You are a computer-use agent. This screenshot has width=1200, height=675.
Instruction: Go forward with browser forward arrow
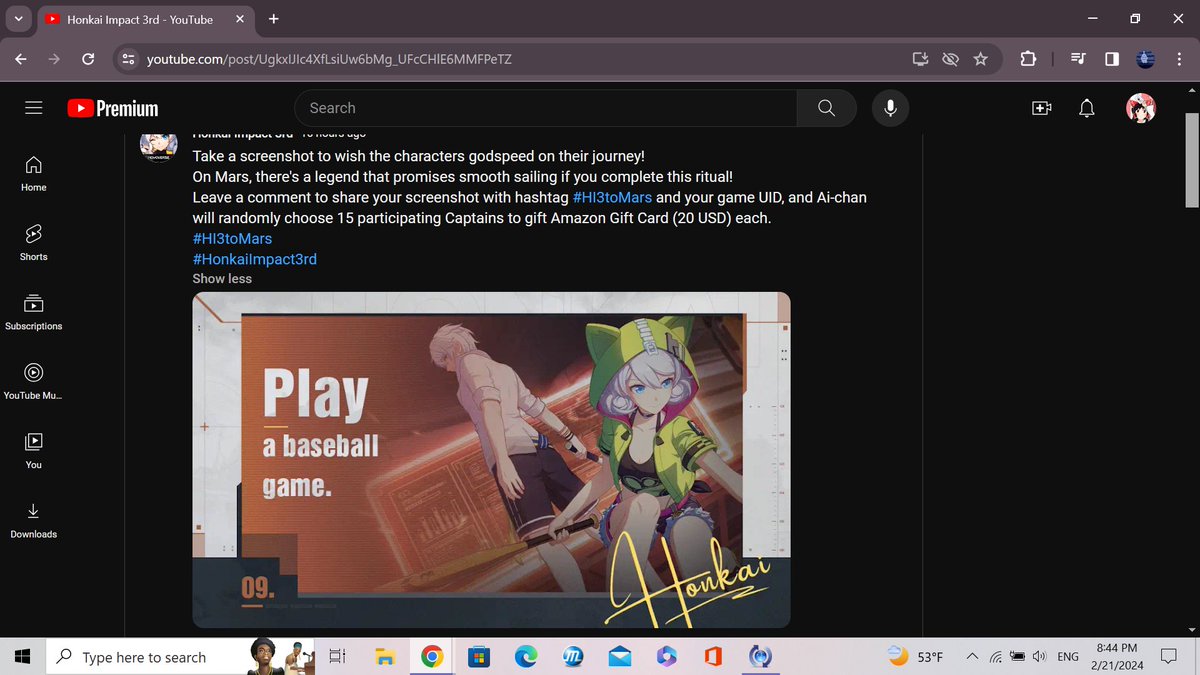54,59
